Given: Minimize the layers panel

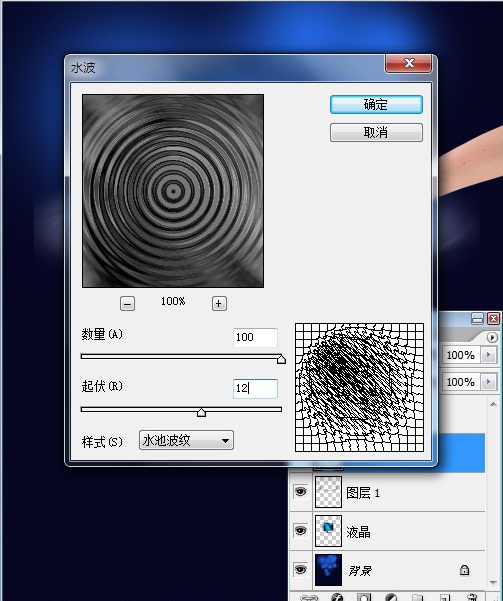Looking at the screenshot, I should pyautogui.click(x=477, y=319).
